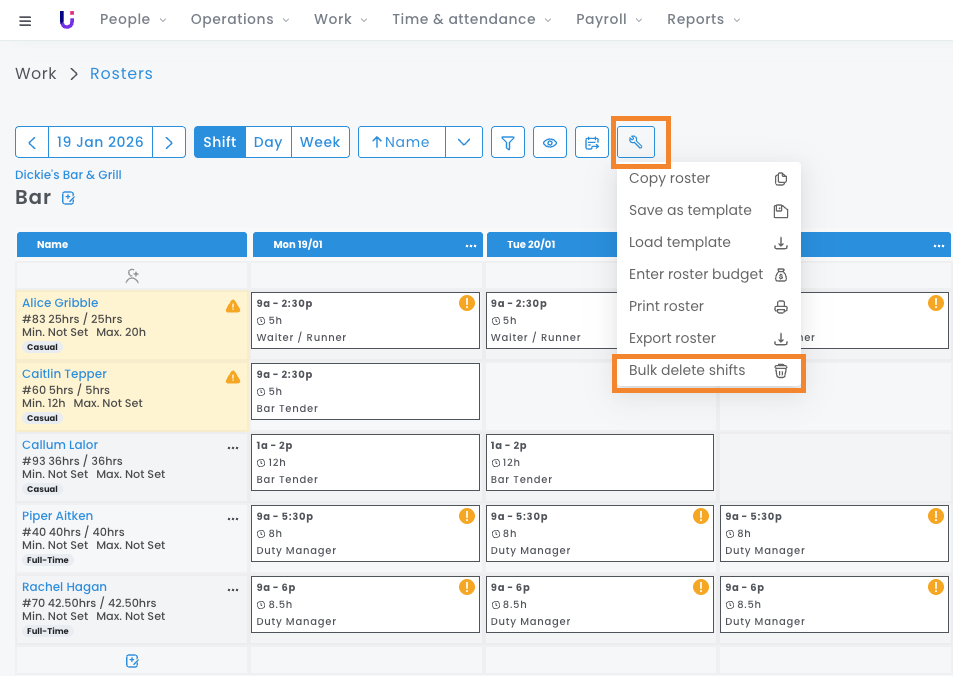Open the filter funnel icon

pos(508,142)
